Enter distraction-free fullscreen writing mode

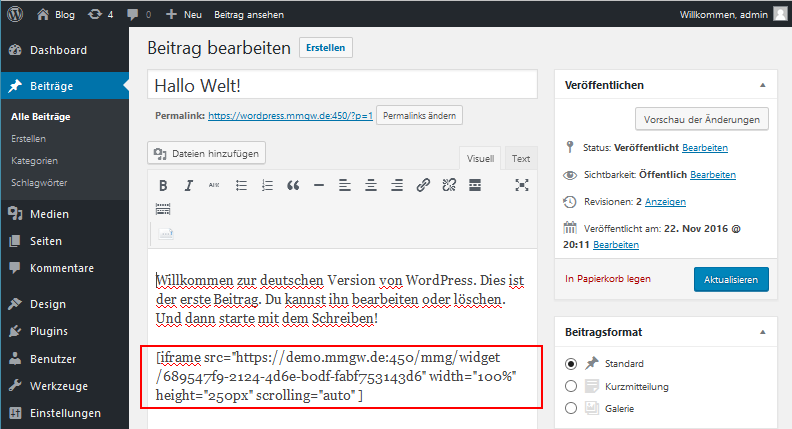click(521, 185)
